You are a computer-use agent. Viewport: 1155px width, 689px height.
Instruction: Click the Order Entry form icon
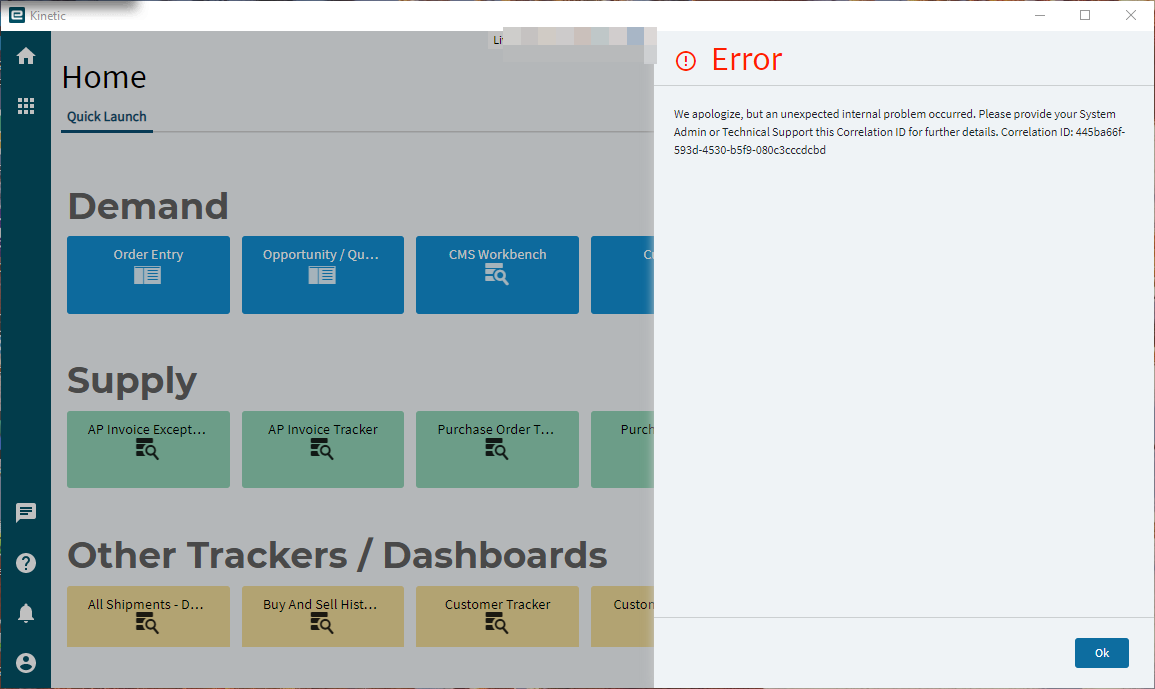tap(147, 276)
